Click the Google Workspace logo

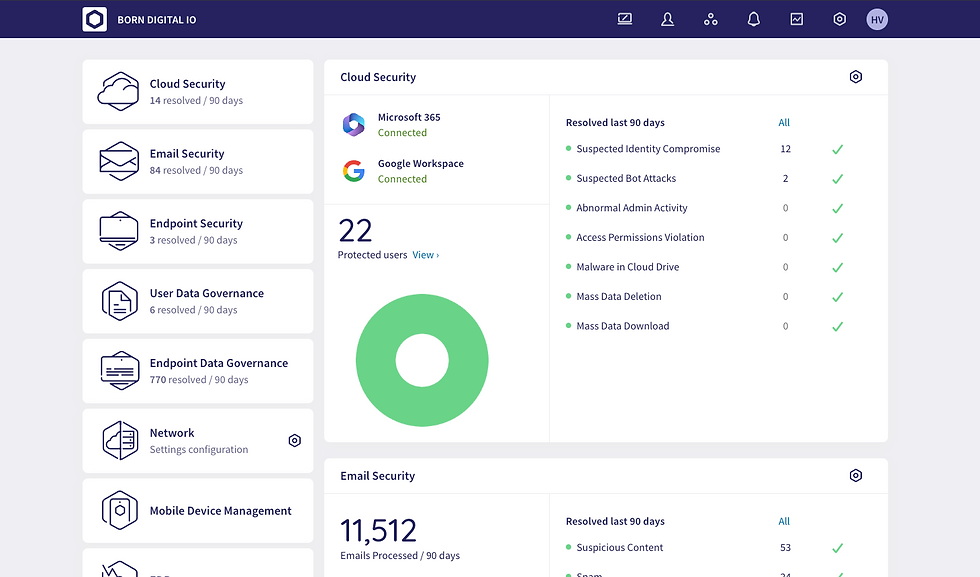[x=354, y=171]
